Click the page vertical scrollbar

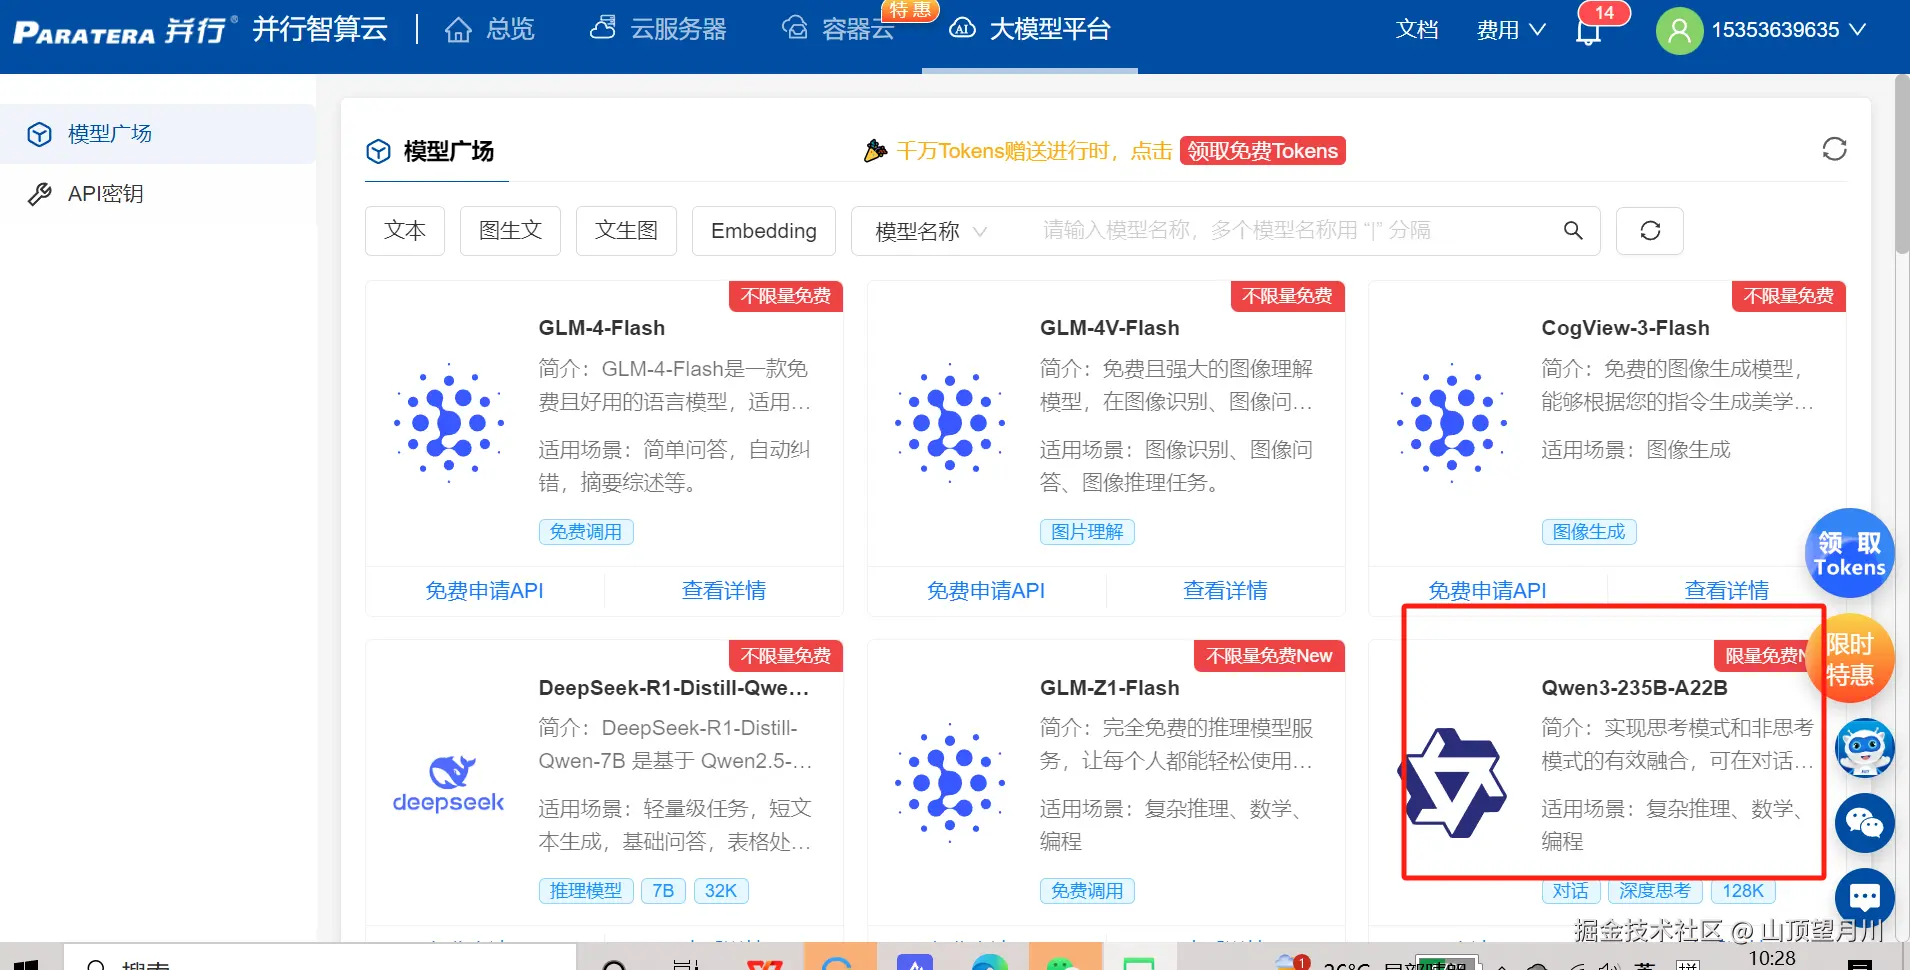(x=1902, y=165)
